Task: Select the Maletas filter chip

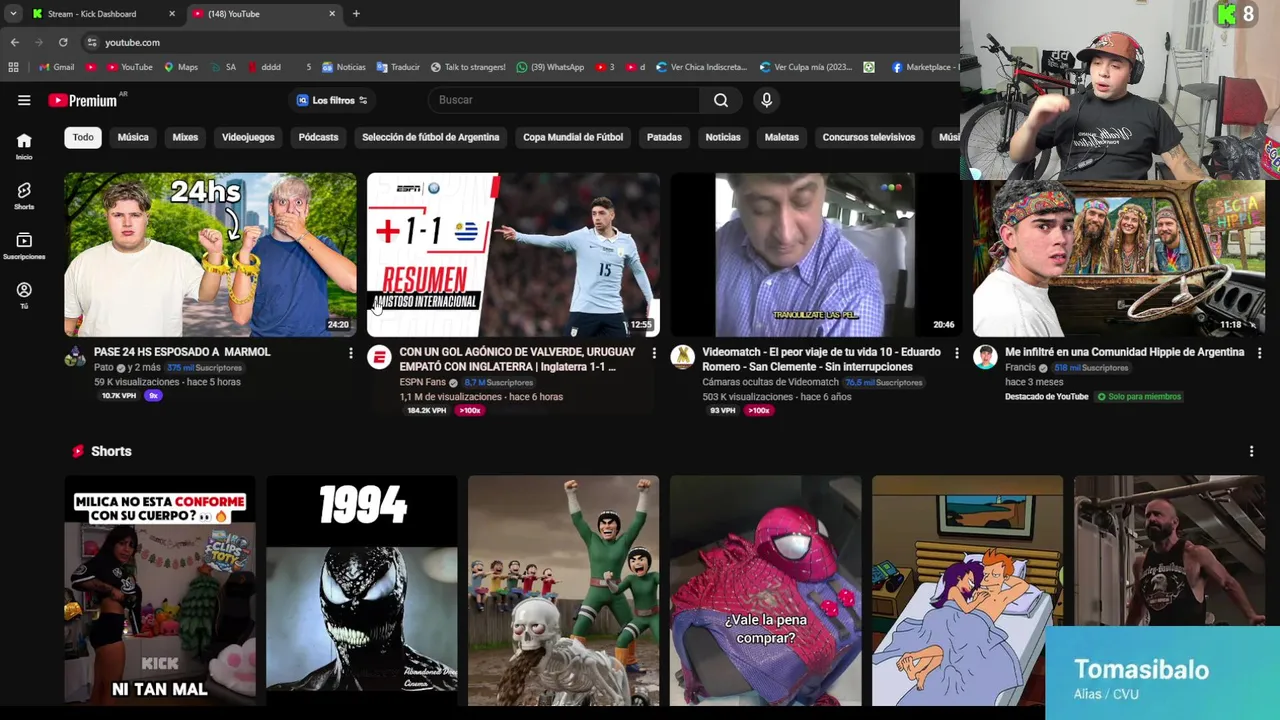Action: coord(782,137)
